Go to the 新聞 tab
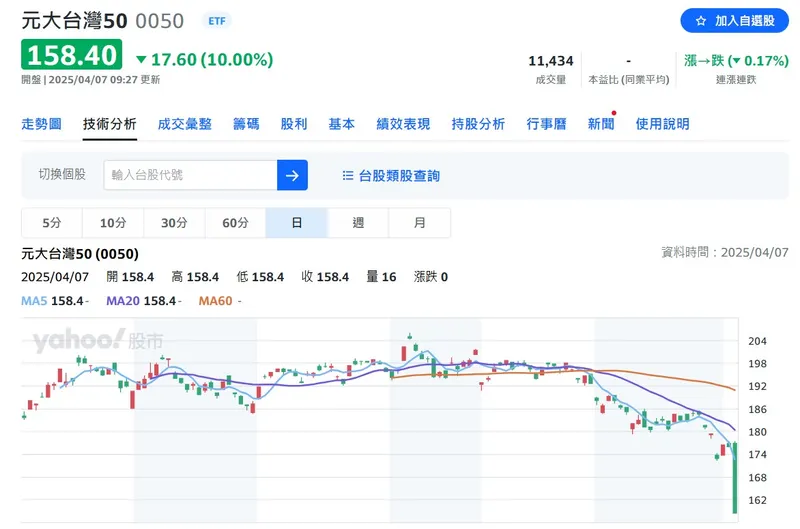 [x=601, y=124]
